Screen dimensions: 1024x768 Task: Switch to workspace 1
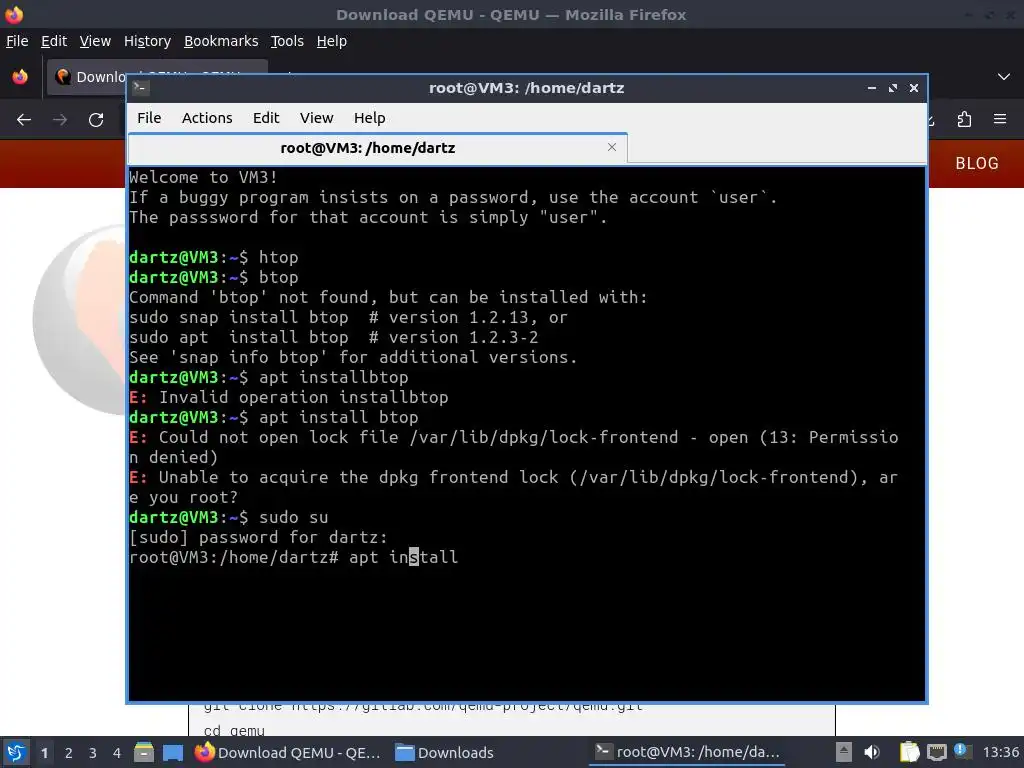pyautogui.click(x=44, y=752)
